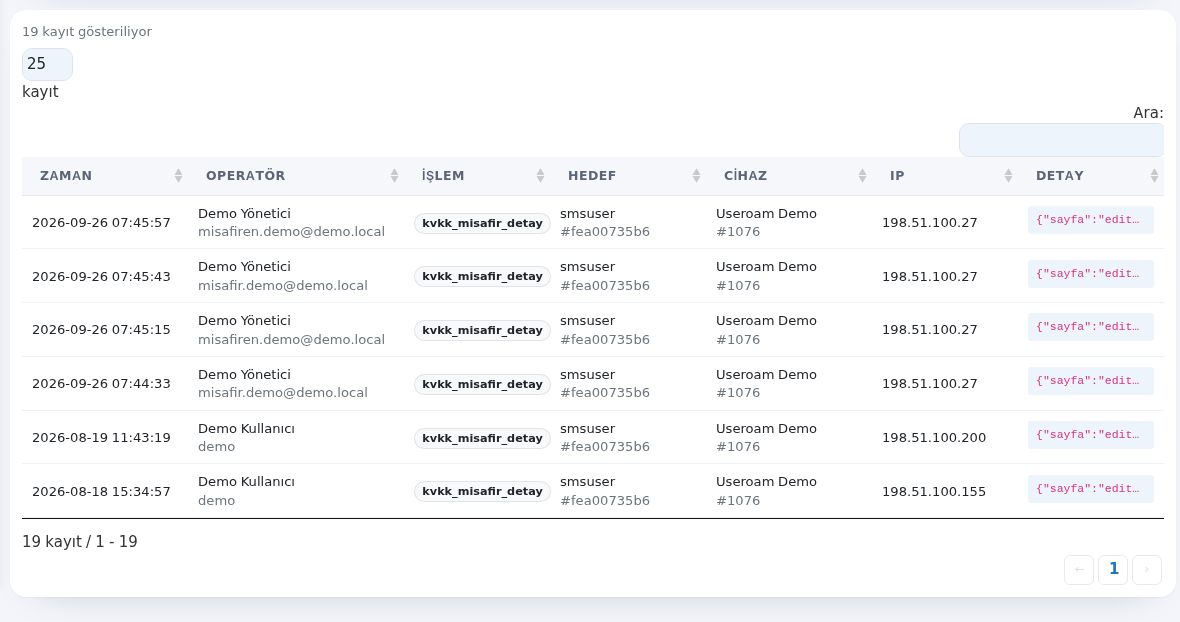Viewport: 1180px width, 622px height.
Task: Select the timestamp 2026-09-26 07:45:57
Action: (102, 223)
